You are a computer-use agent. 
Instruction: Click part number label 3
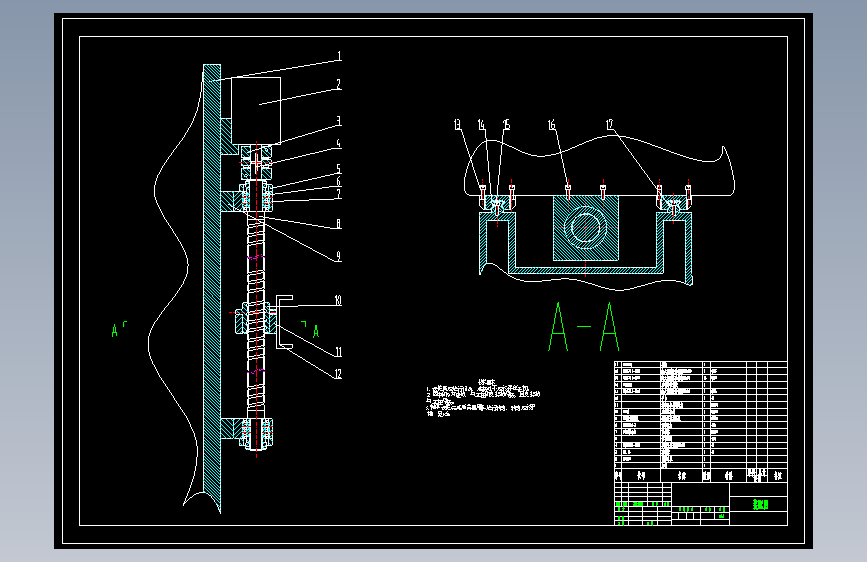(x=339, y=121)
